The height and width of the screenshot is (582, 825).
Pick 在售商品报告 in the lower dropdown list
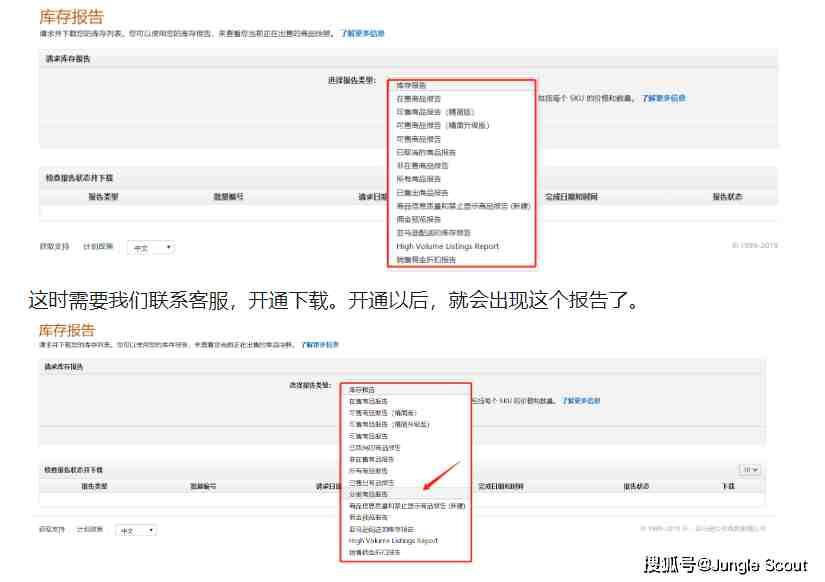(x=368, y=401)
